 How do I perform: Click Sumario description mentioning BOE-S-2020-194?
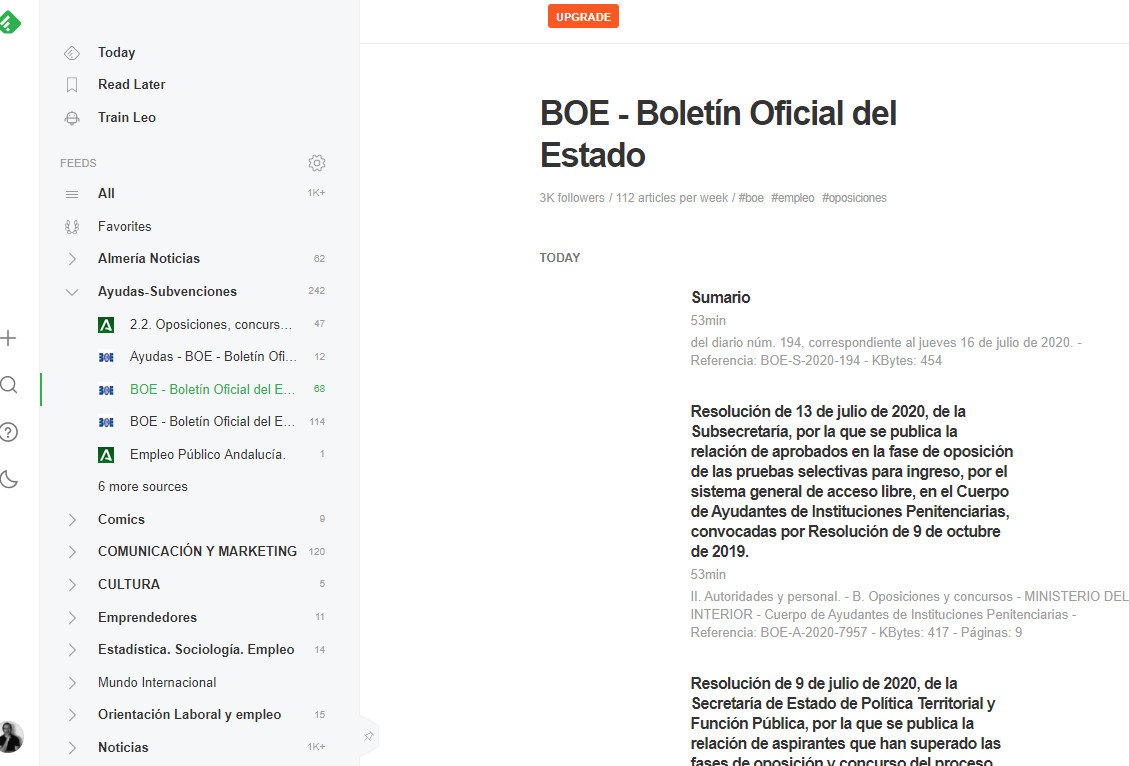[886, 351]
